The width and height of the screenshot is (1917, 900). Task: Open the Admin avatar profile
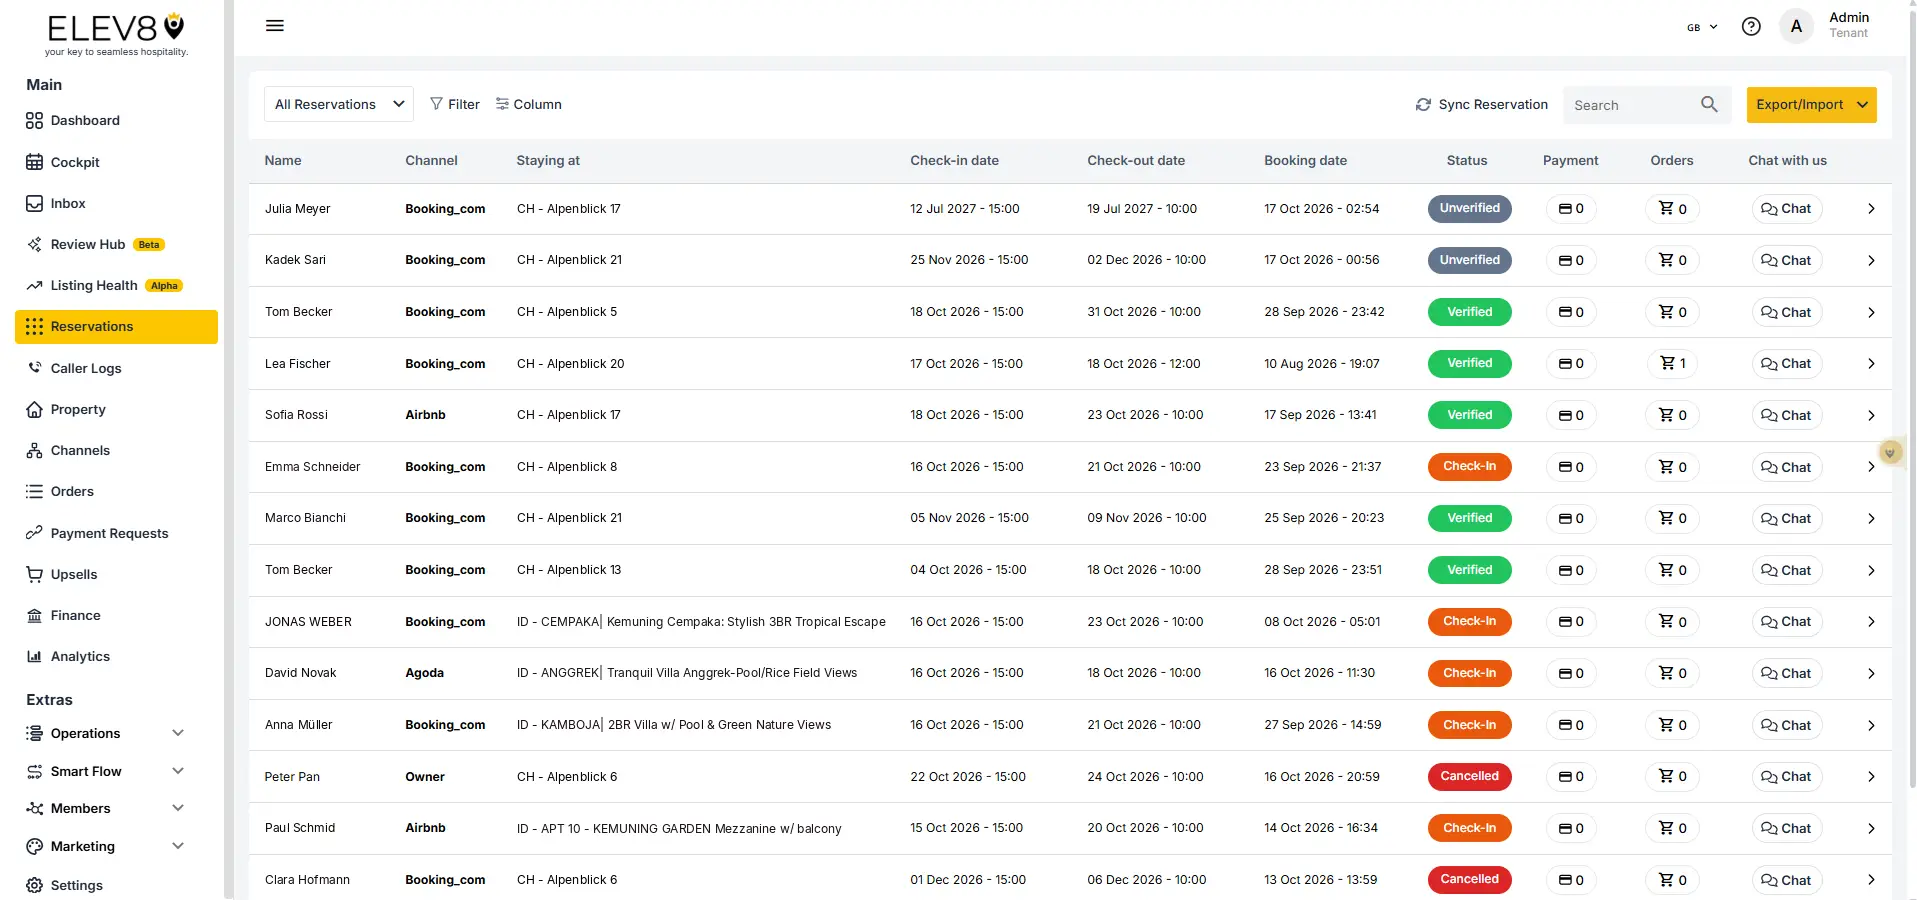[1796, 27]
